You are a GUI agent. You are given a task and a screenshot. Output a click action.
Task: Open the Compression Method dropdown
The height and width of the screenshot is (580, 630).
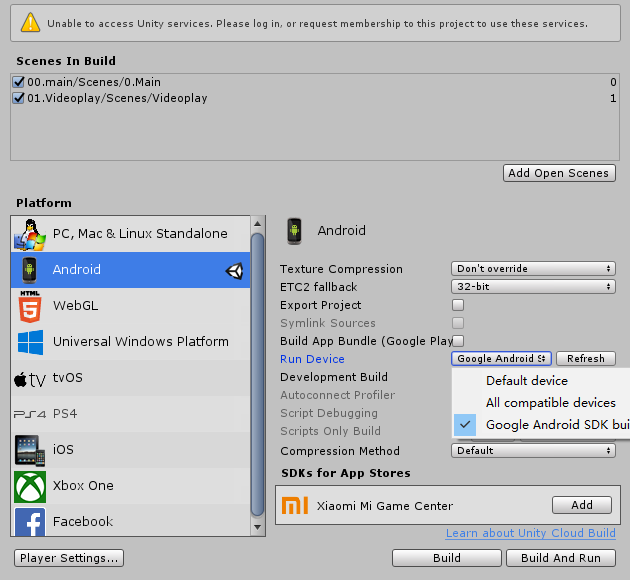(x=533, y=451)
